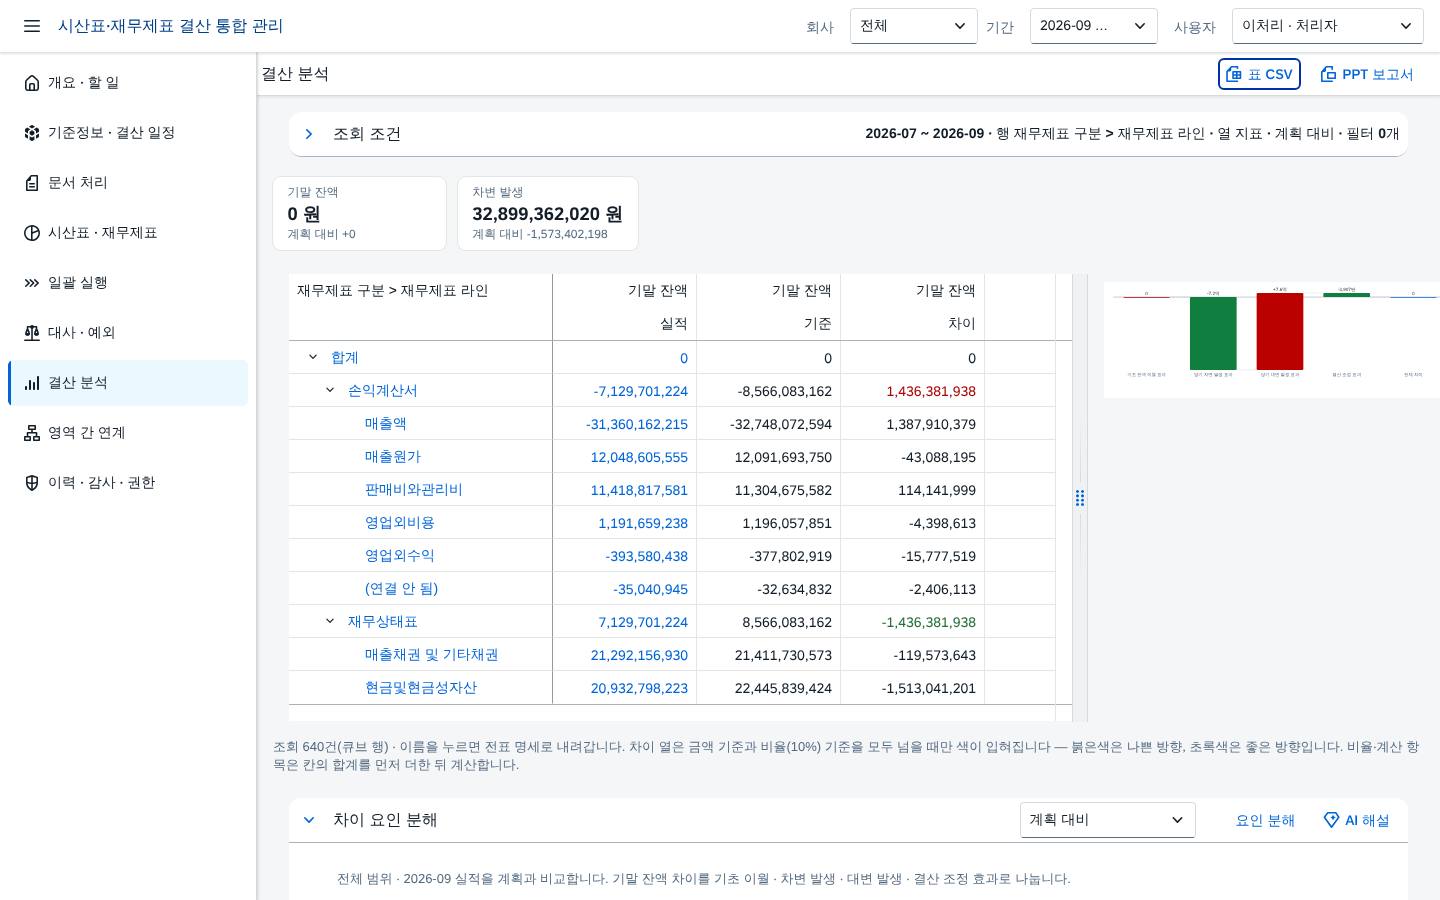The width and height of the screenshot is (1440, 900).
Task: Click the 매출원가 actual value 12,048,605,555
Action: pyautogui.click(x=639, y=457)
